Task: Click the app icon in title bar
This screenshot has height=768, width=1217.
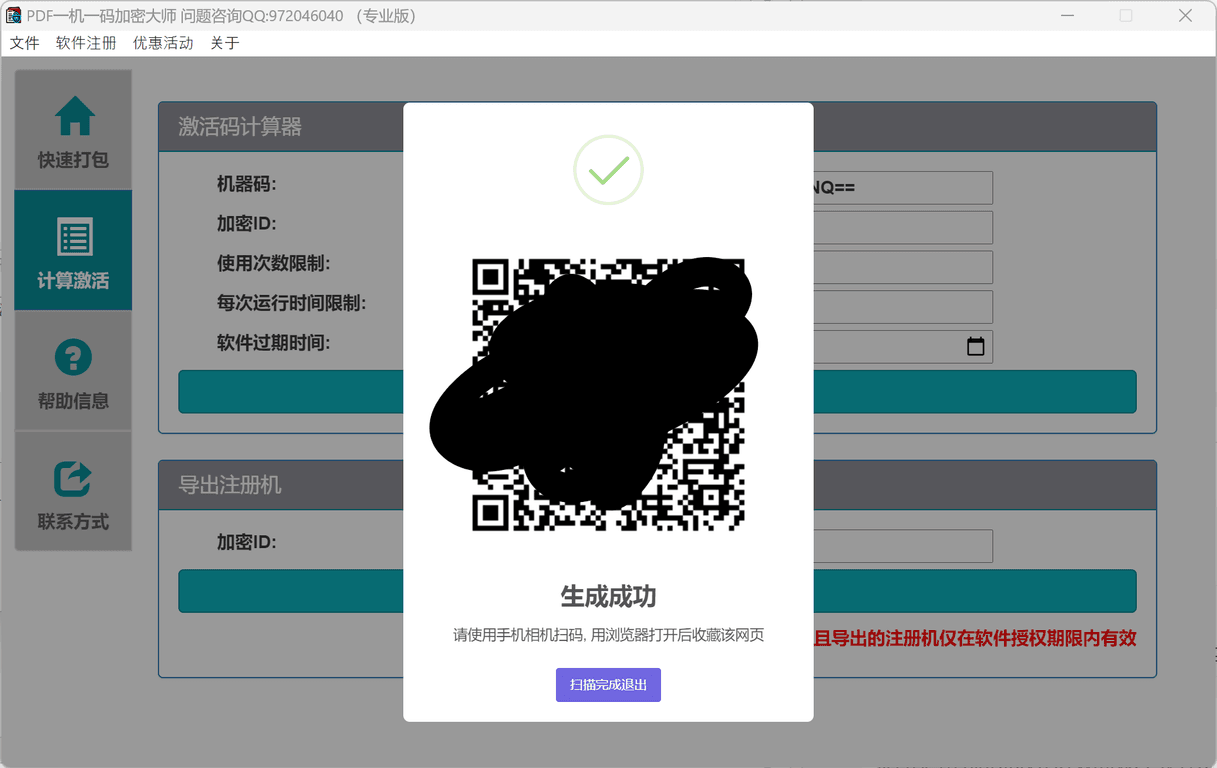Action: point(14,15)
